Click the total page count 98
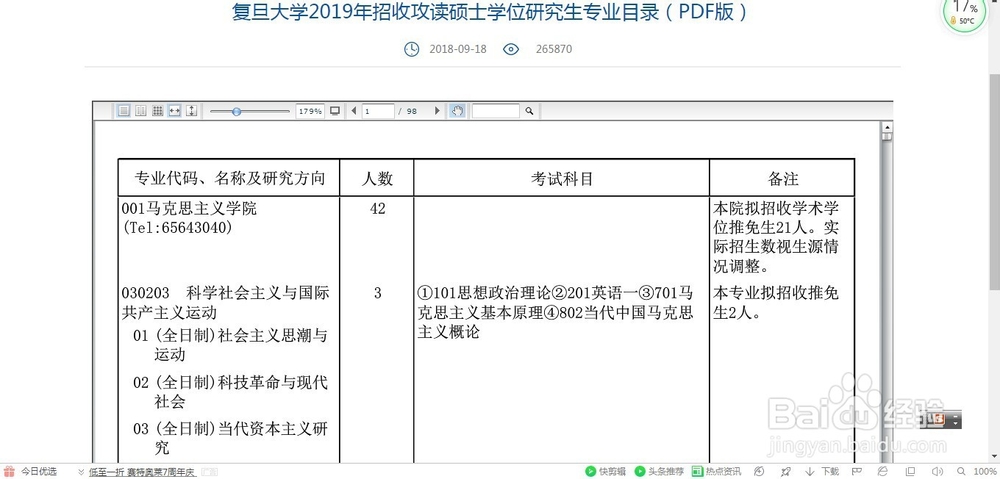The image size is (1000, 479). click(x=411, y=111)
